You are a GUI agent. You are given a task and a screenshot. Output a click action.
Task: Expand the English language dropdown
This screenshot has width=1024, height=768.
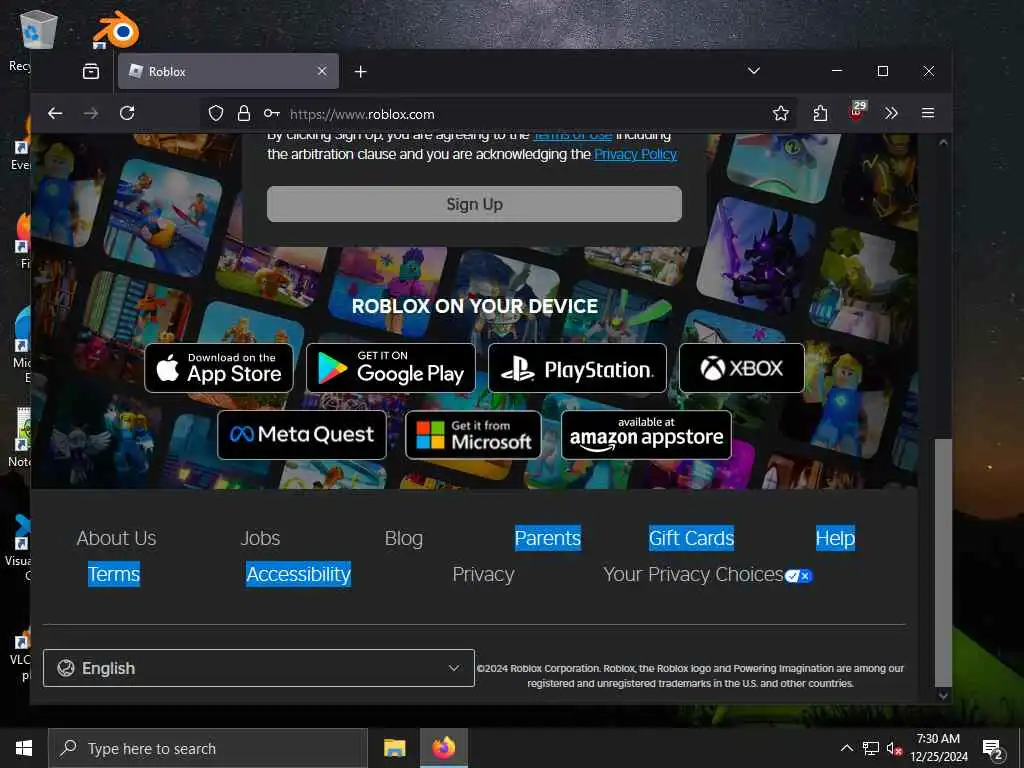click(259, 668)
